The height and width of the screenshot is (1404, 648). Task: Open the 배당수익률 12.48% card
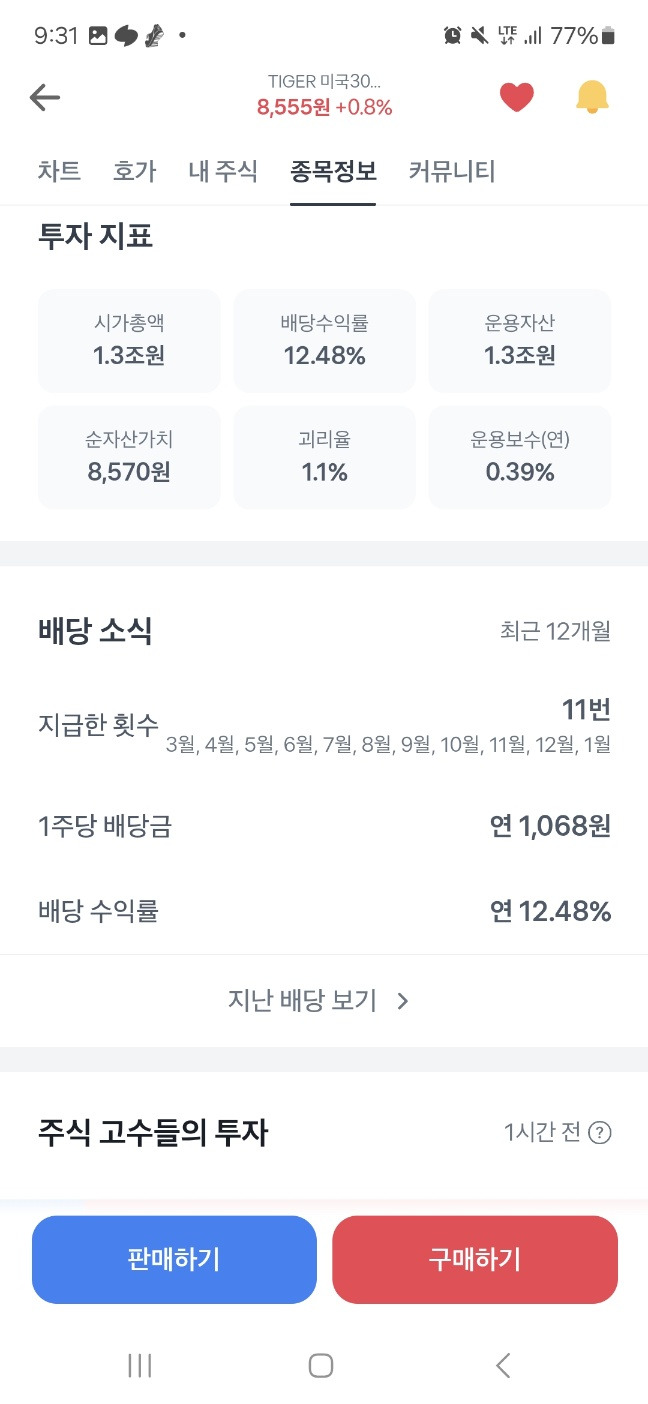325,341
